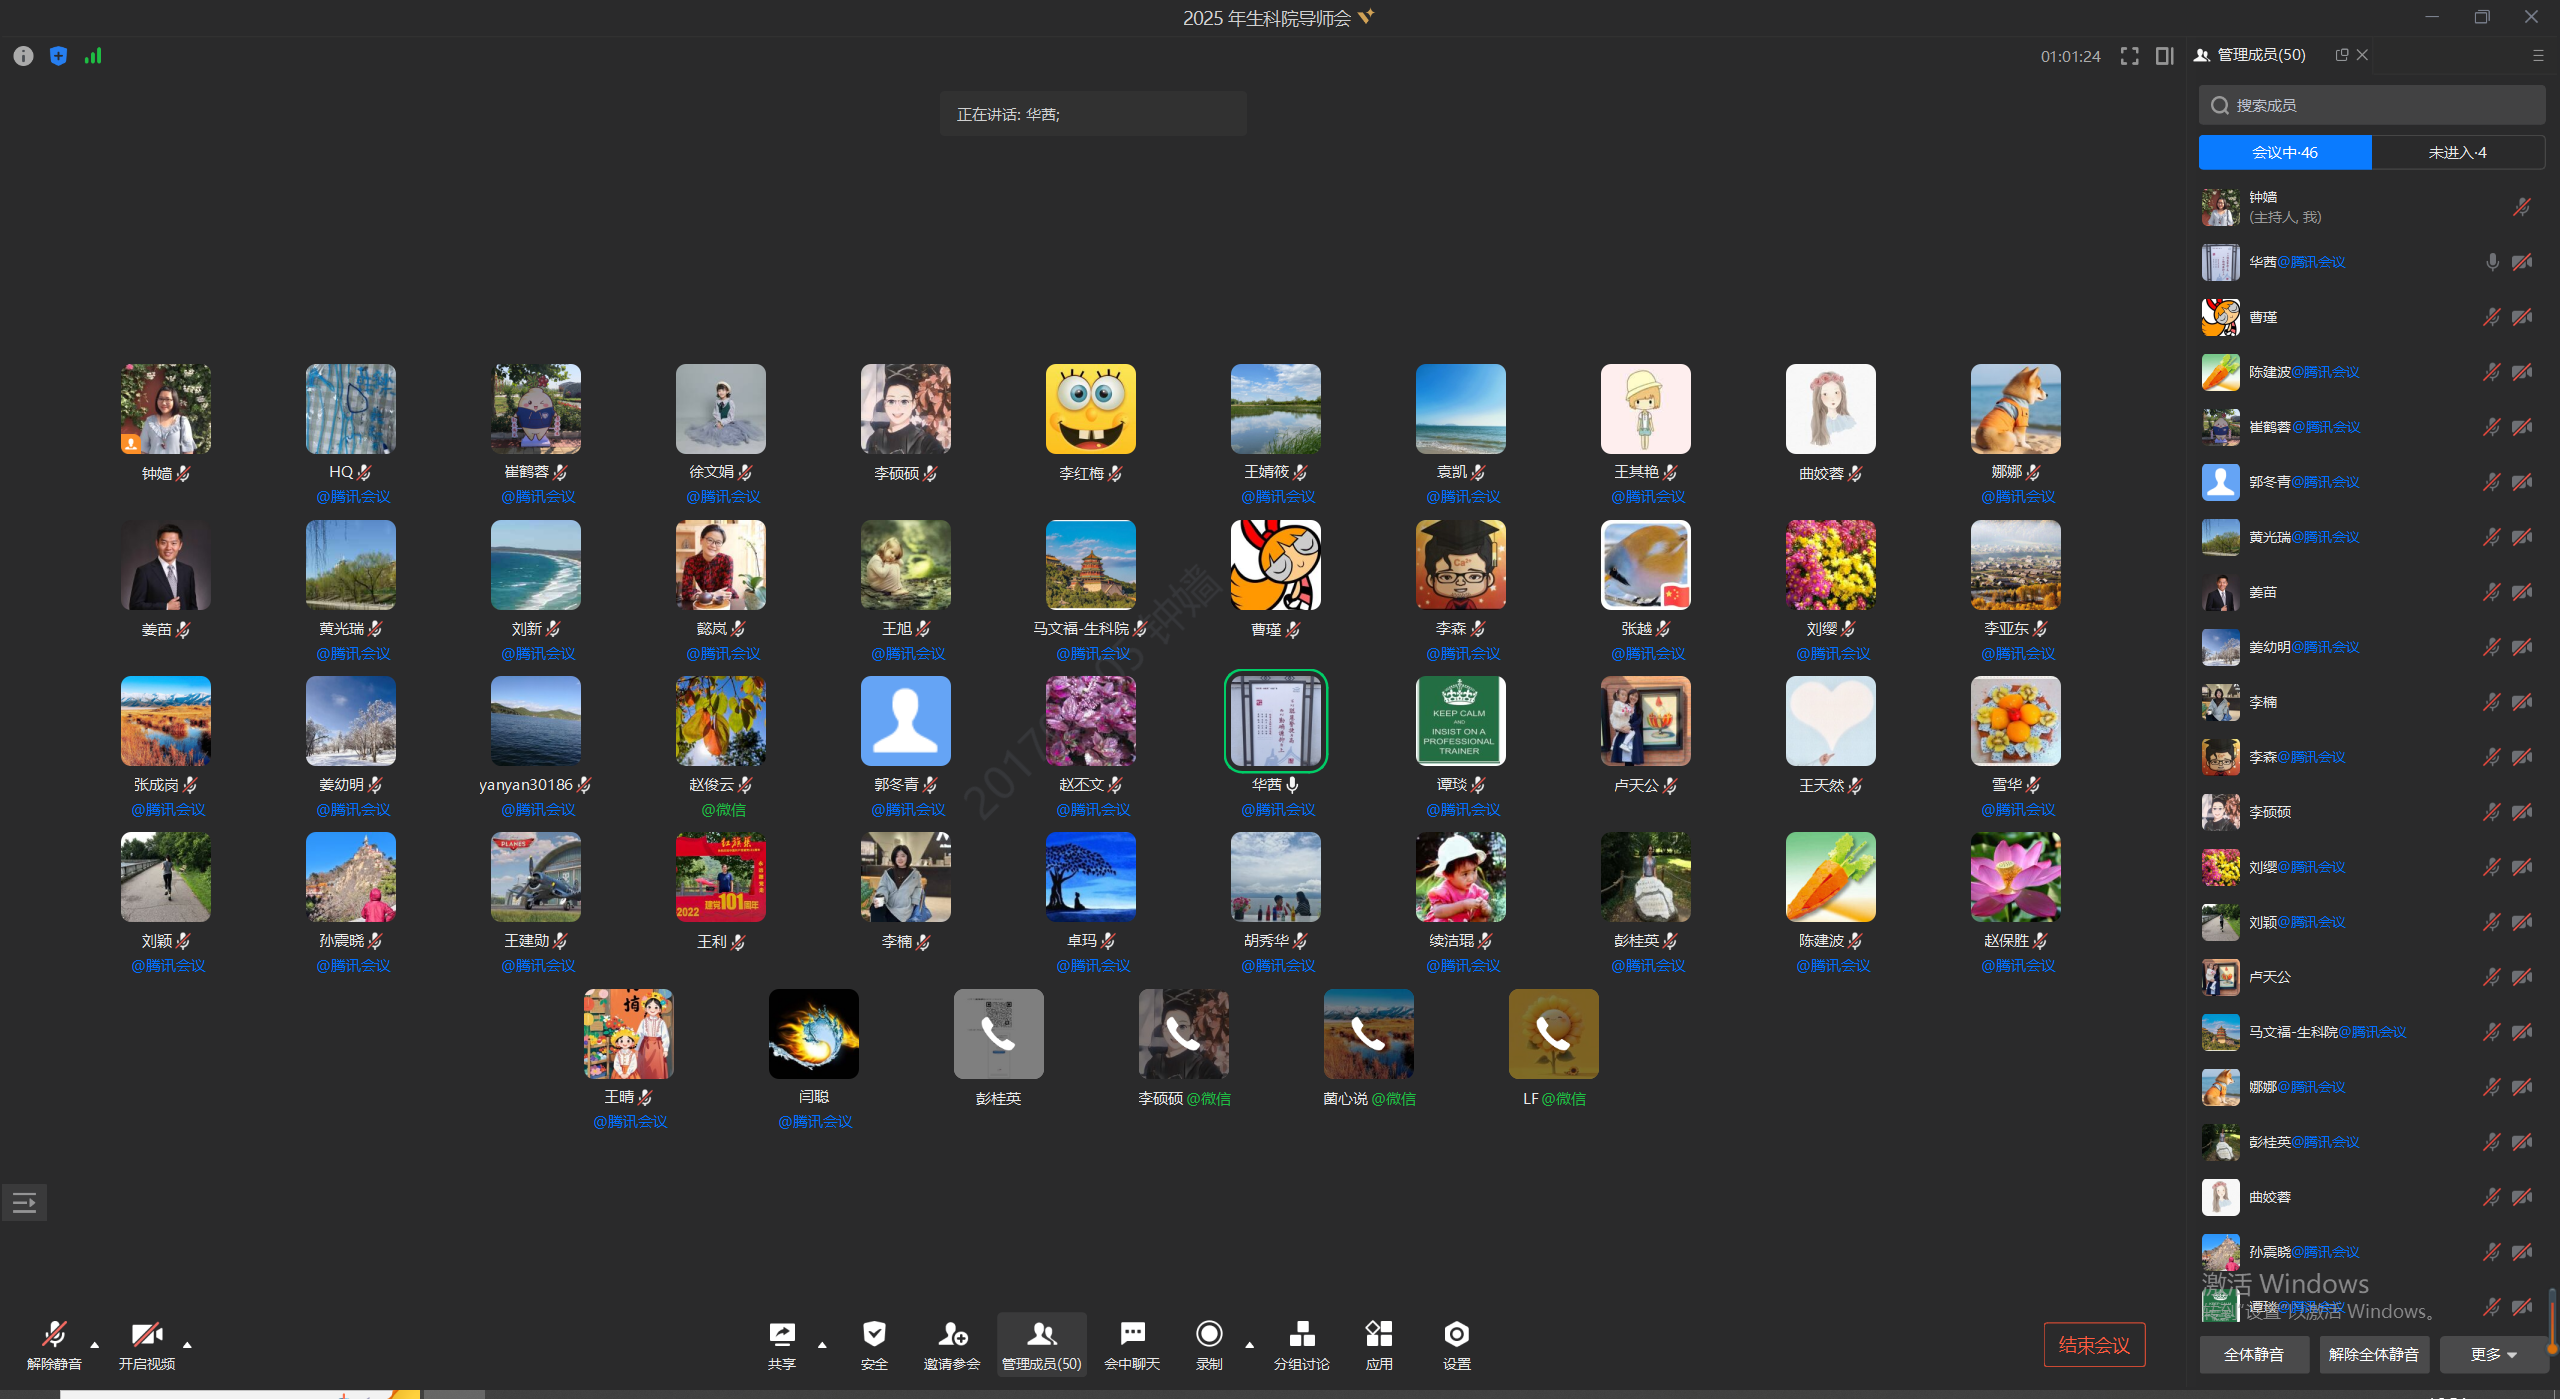Switch to the 未进入·4 tab
The width and height of the screenshot is (2560, 1399).
(2457, 152)
